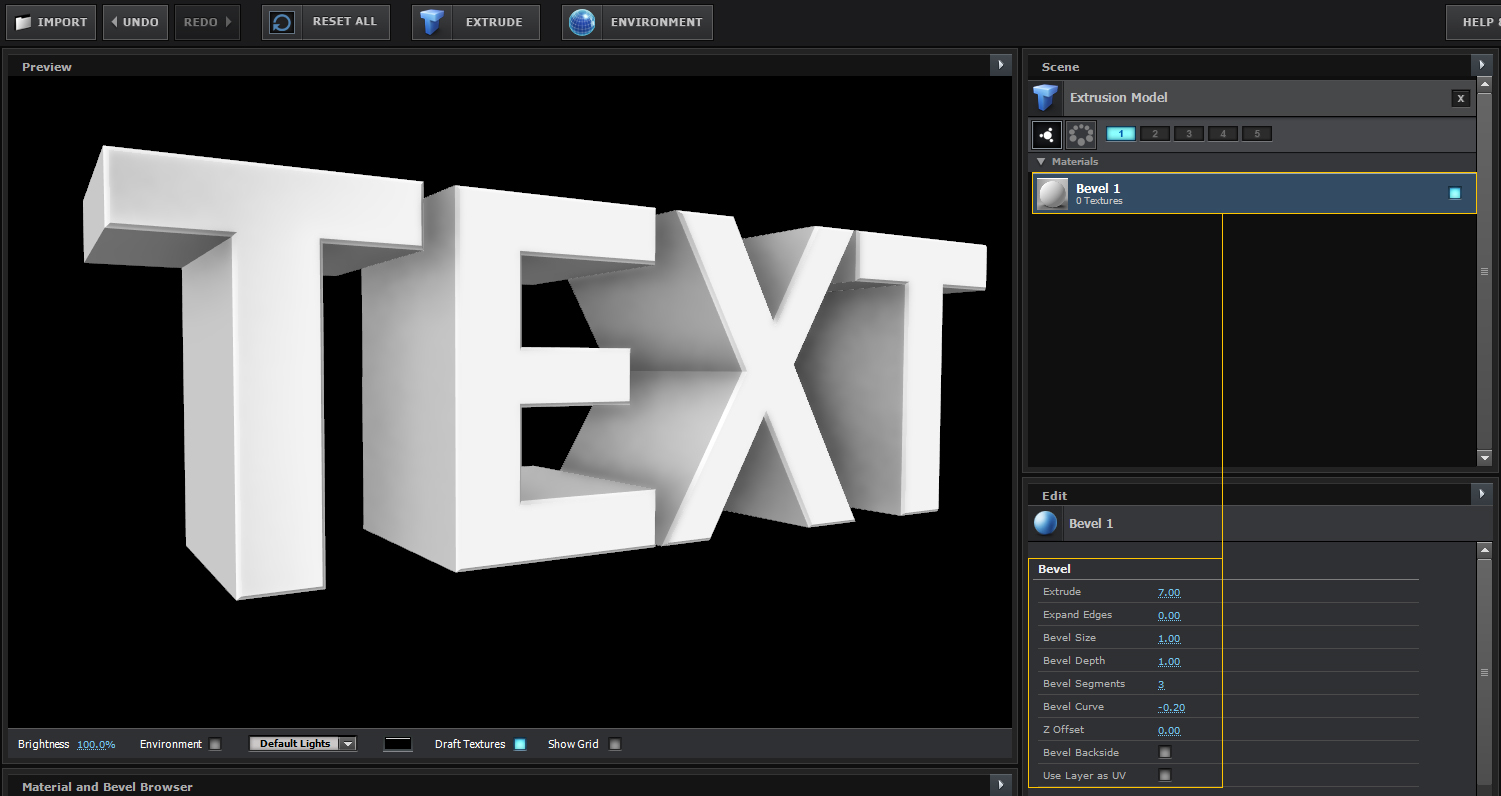
Task: Select the particle replicator icon in Scene
Action: tap(1047, 134)
